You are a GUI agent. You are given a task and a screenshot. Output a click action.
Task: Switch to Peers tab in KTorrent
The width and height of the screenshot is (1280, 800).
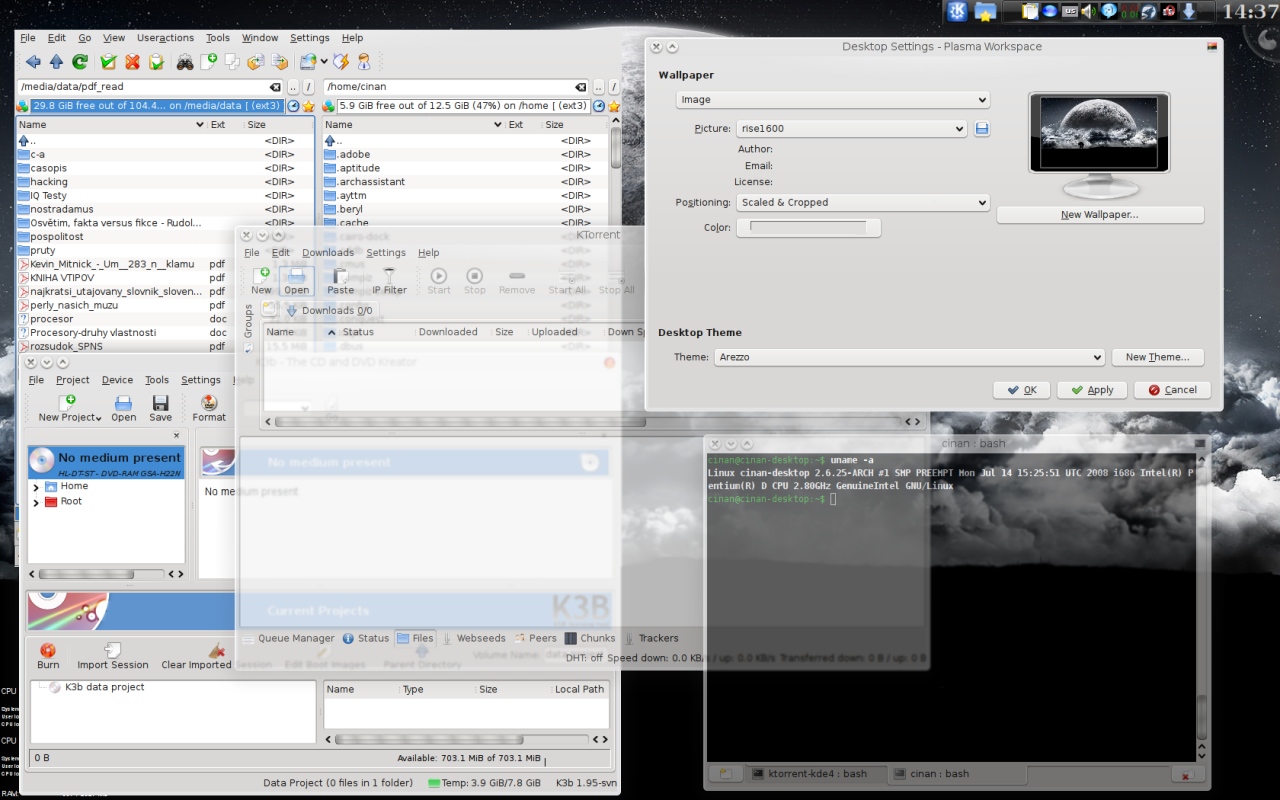coord(535,638)
